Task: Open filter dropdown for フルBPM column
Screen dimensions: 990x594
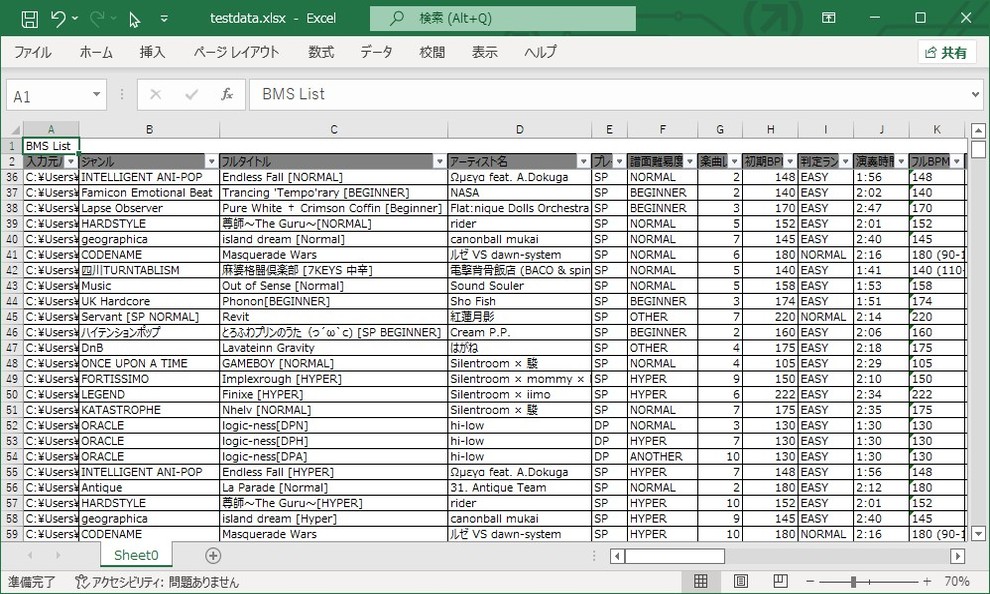Action: pyautogui.click(x=957, y=162)
